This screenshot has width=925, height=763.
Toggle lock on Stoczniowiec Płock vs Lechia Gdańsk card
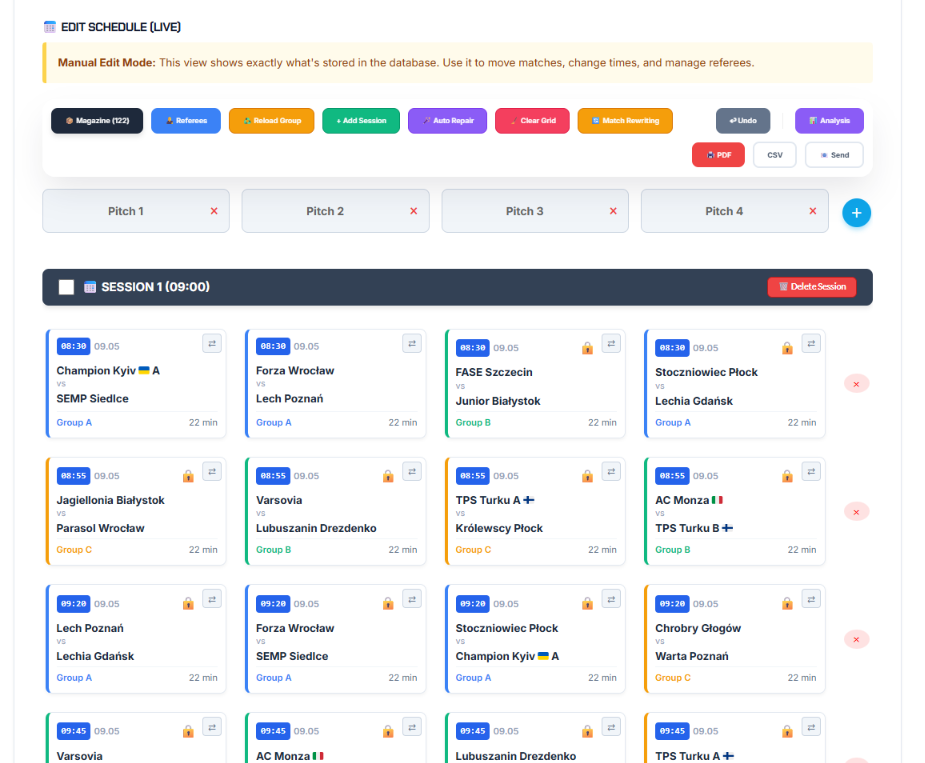[787, 348]
